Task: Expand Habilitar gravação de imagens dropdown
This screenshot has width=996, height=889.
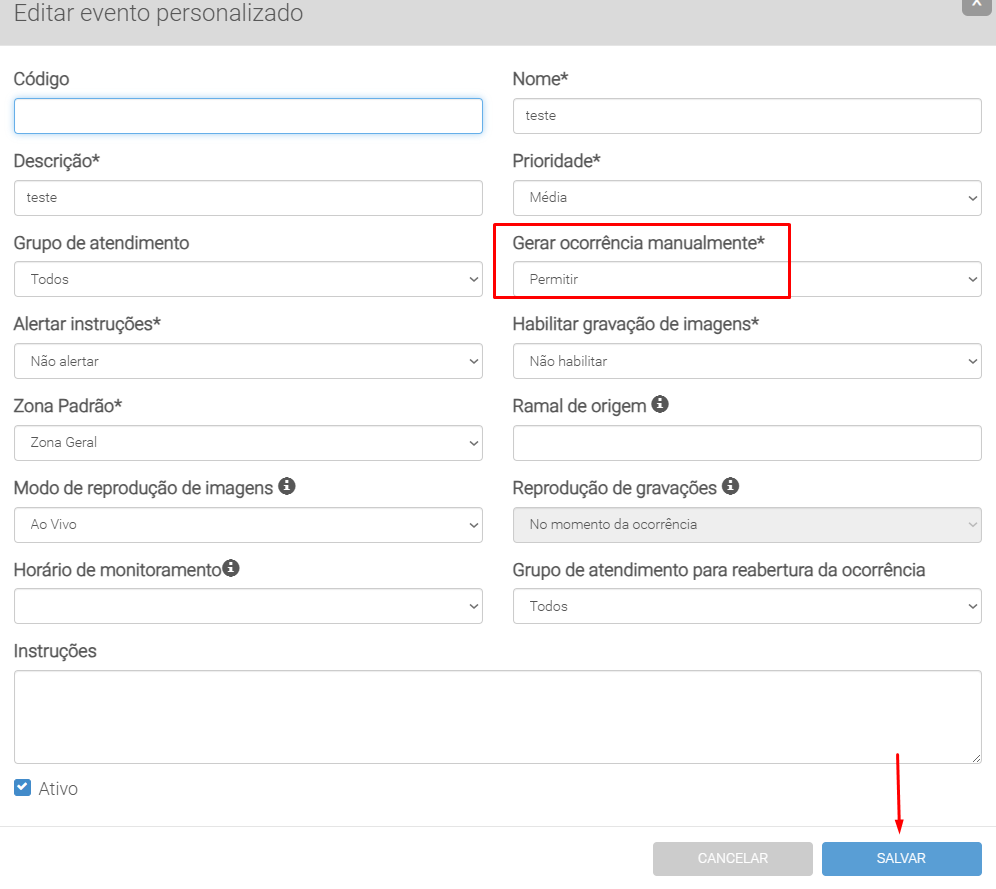Action: (747, 362)
